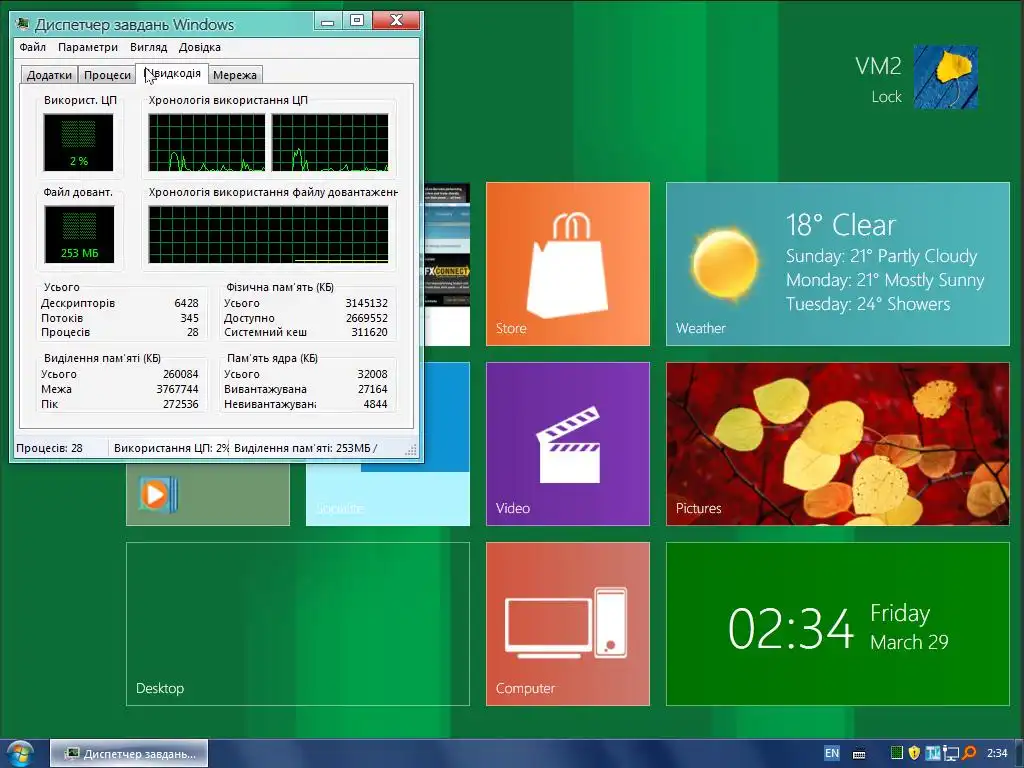Screen dimensions: 1024x768
Task: Click the first CPU history graph
Action: pyautogui.click(x=207, y=142)
